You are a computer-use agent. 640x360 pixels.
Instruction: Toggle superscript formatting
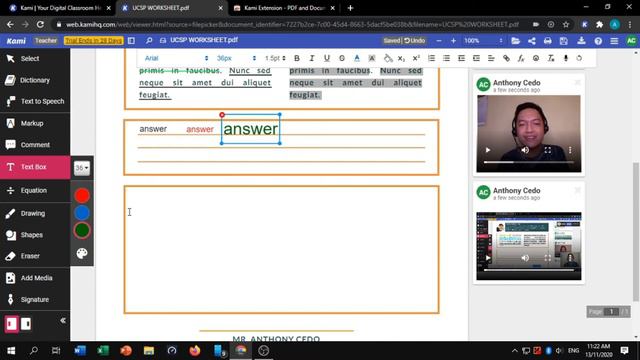416,58
